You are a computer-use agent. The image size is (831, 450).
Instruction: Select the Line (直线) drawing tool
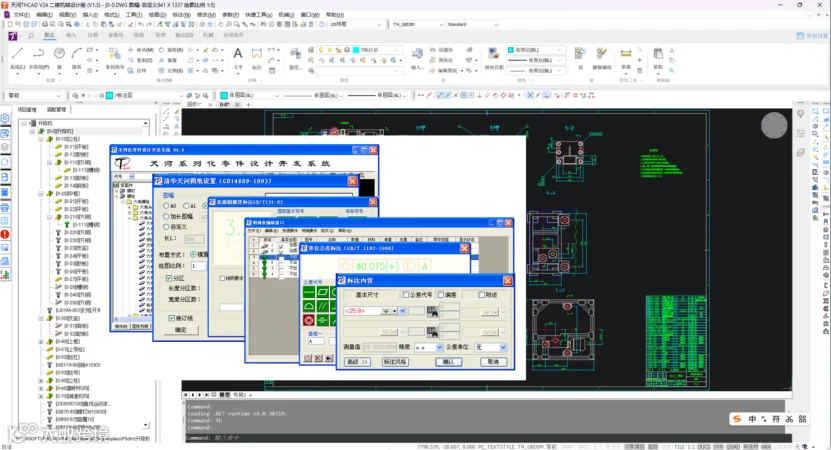pyautogui.click(x=17, y=54)
